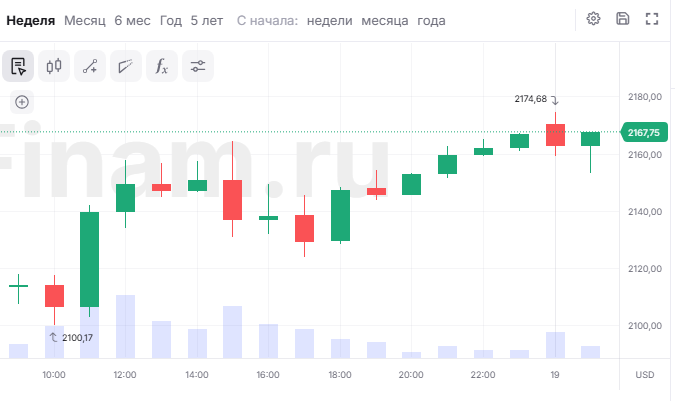This screenshot has width=675, height=401.
Task: Click the 2180,00 price axis label
Action: (x=645, y=97)
